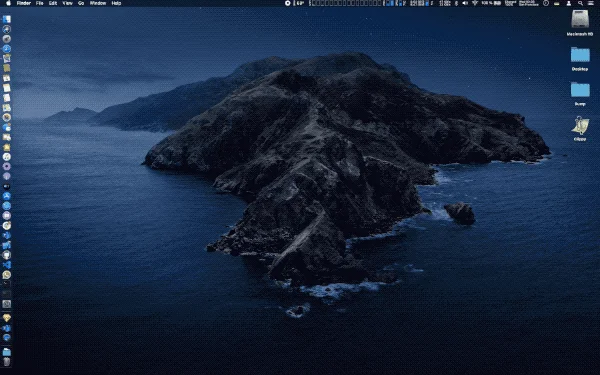Viewport: 600px width, 375px height.
Task: Select the Macintosh HD drive icon
Action: tap(580, 19)
